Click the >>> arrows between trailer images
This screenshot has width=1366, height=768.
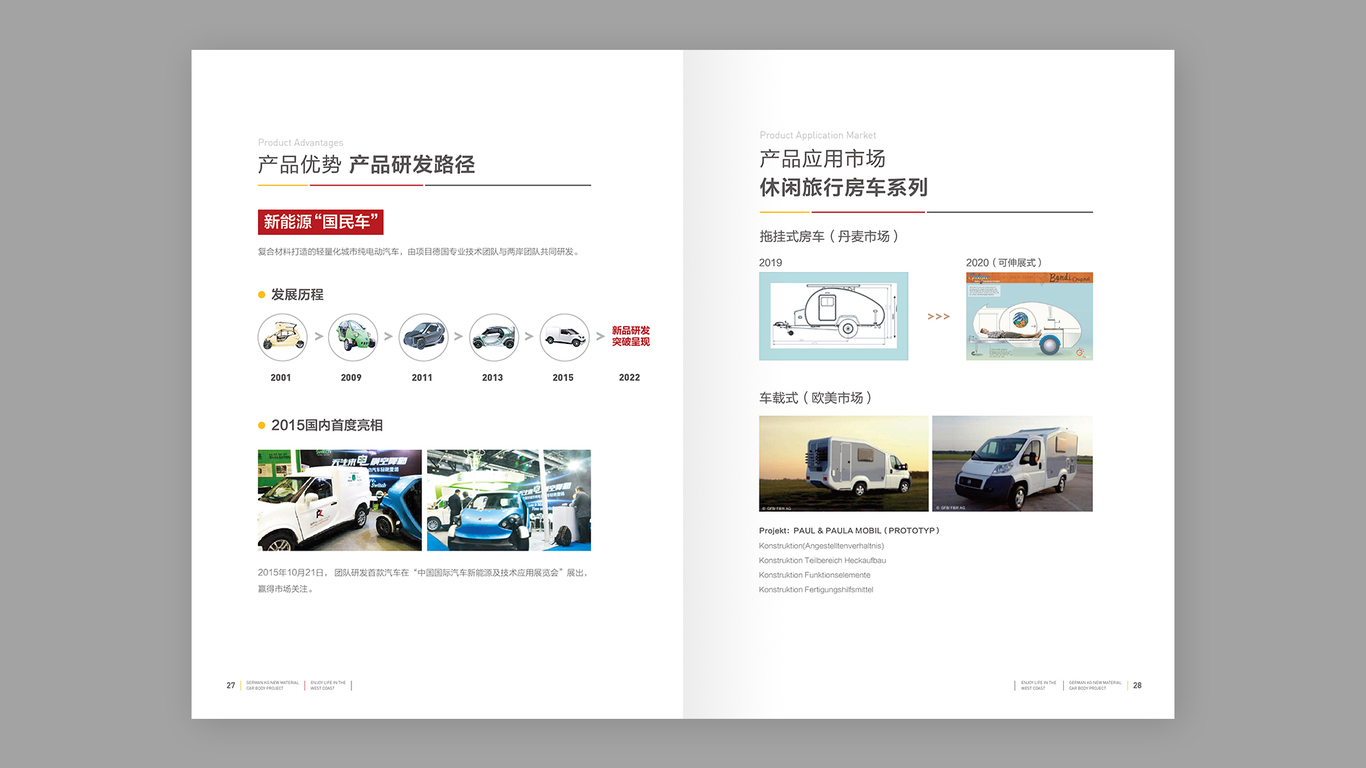938,317
